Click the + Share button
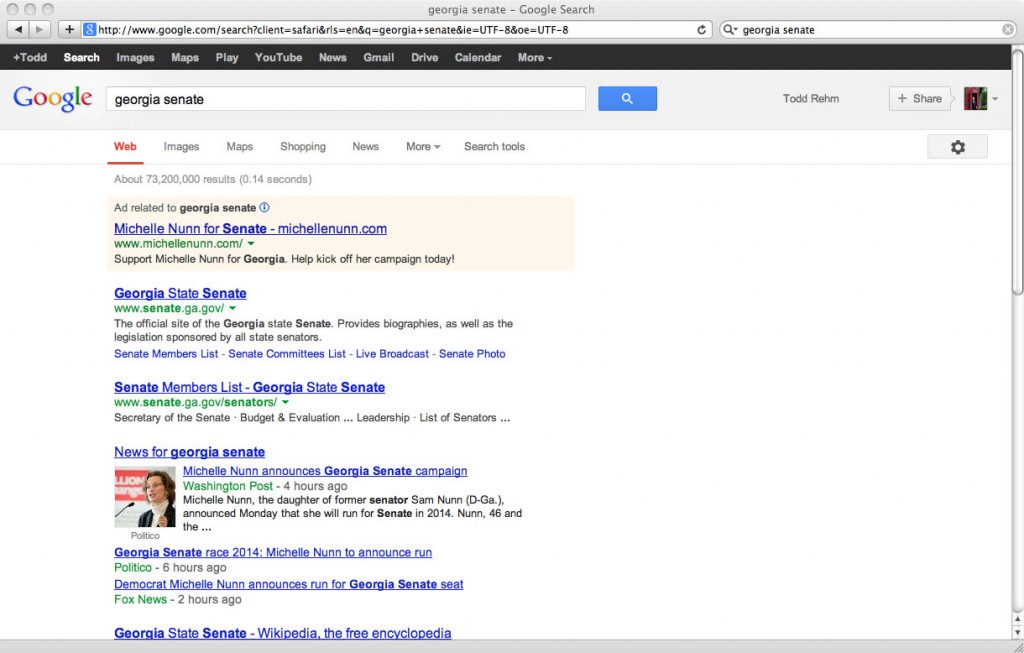This screenshot has width=1024, height=653. point(920,99)
